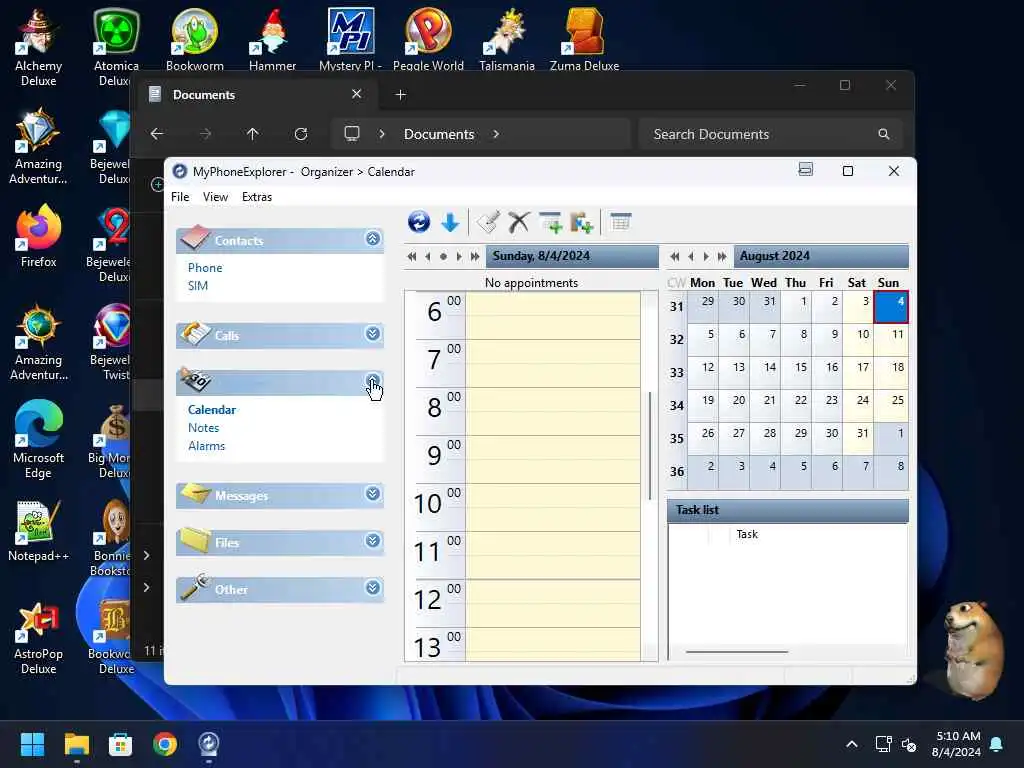This screenshot has height=768, width=1024.
Task: Click the Messages envelope icon
Action: pyautogui.click(x=195, y=494)
